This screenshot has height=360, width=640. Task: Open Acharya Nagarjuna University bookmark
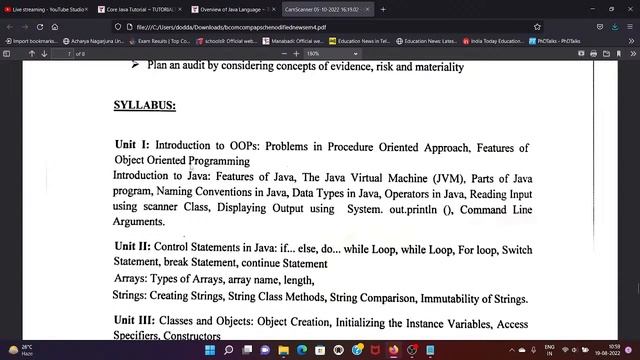(x=93, y=41)
